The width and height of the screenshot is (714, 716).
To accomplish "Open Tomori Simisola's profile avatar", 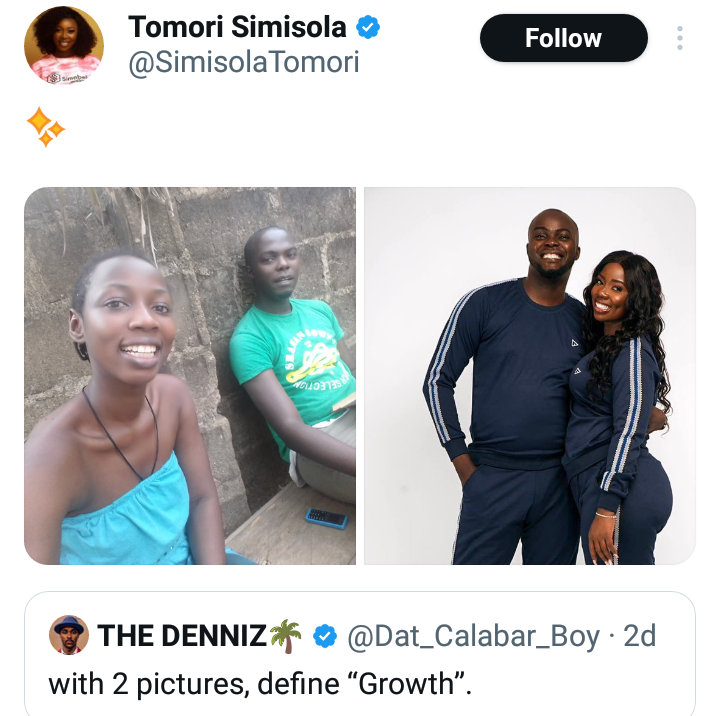I will click(63, 46).
